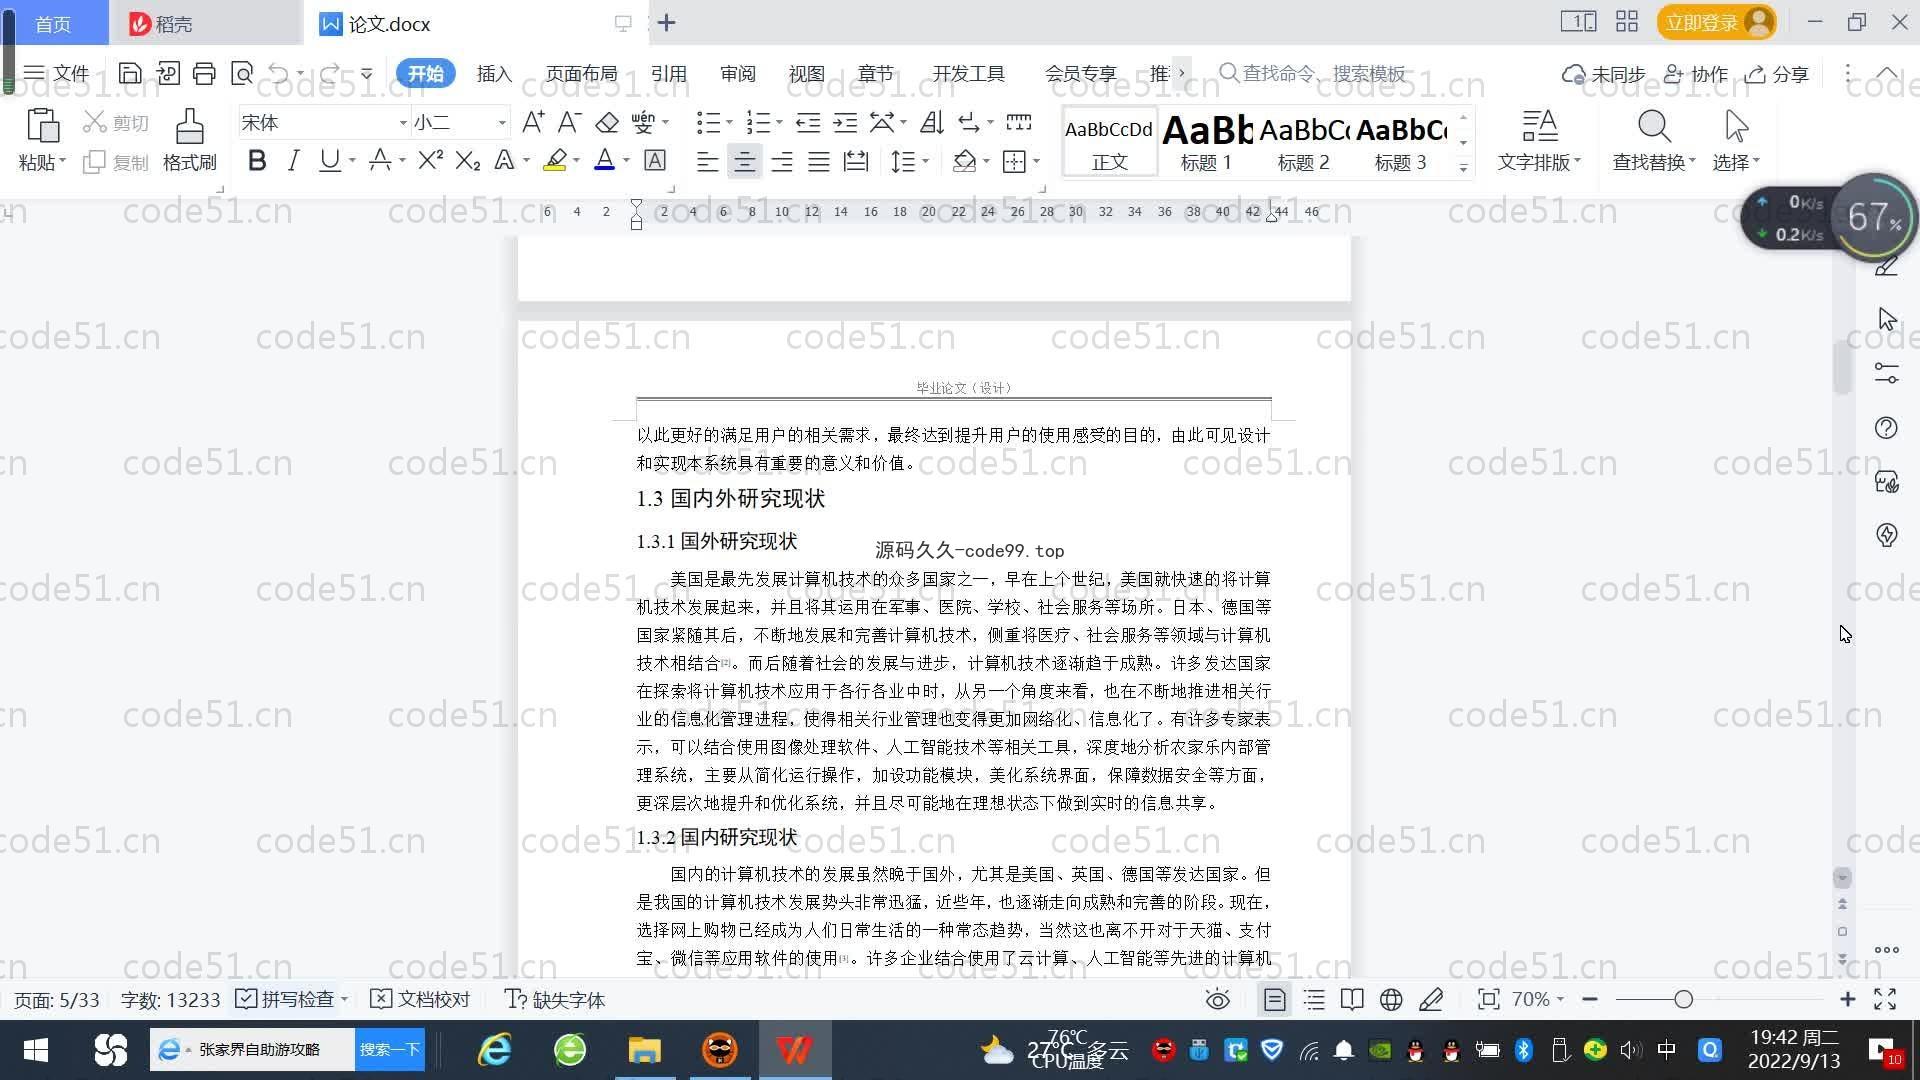1920x1080 pixels.
Task: Click the Undo arrow icon
Action: [x=279, y=73]
